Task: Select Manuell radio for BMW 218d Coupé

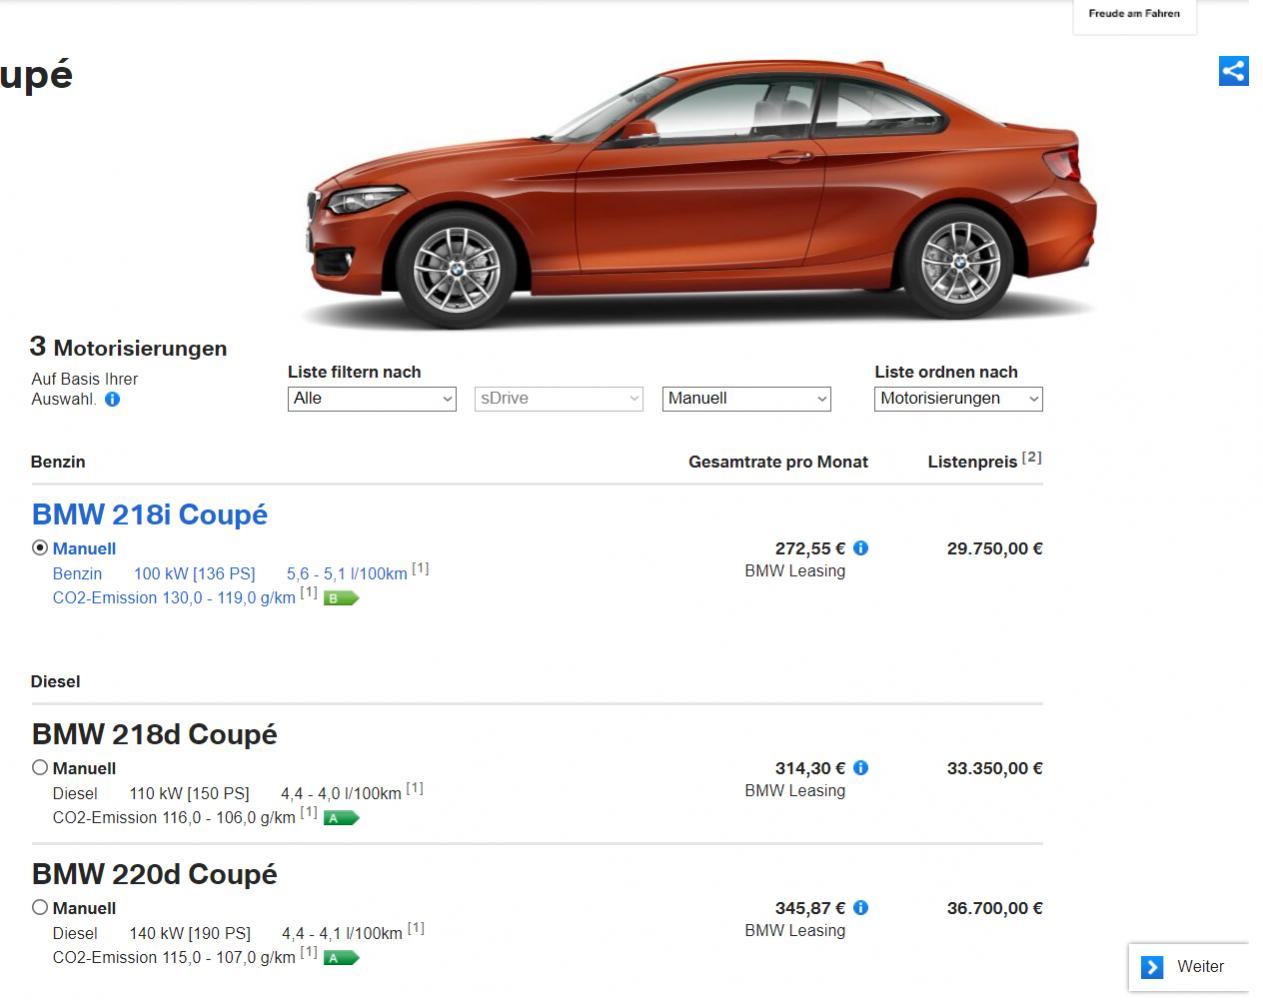Action: (40, 768)
